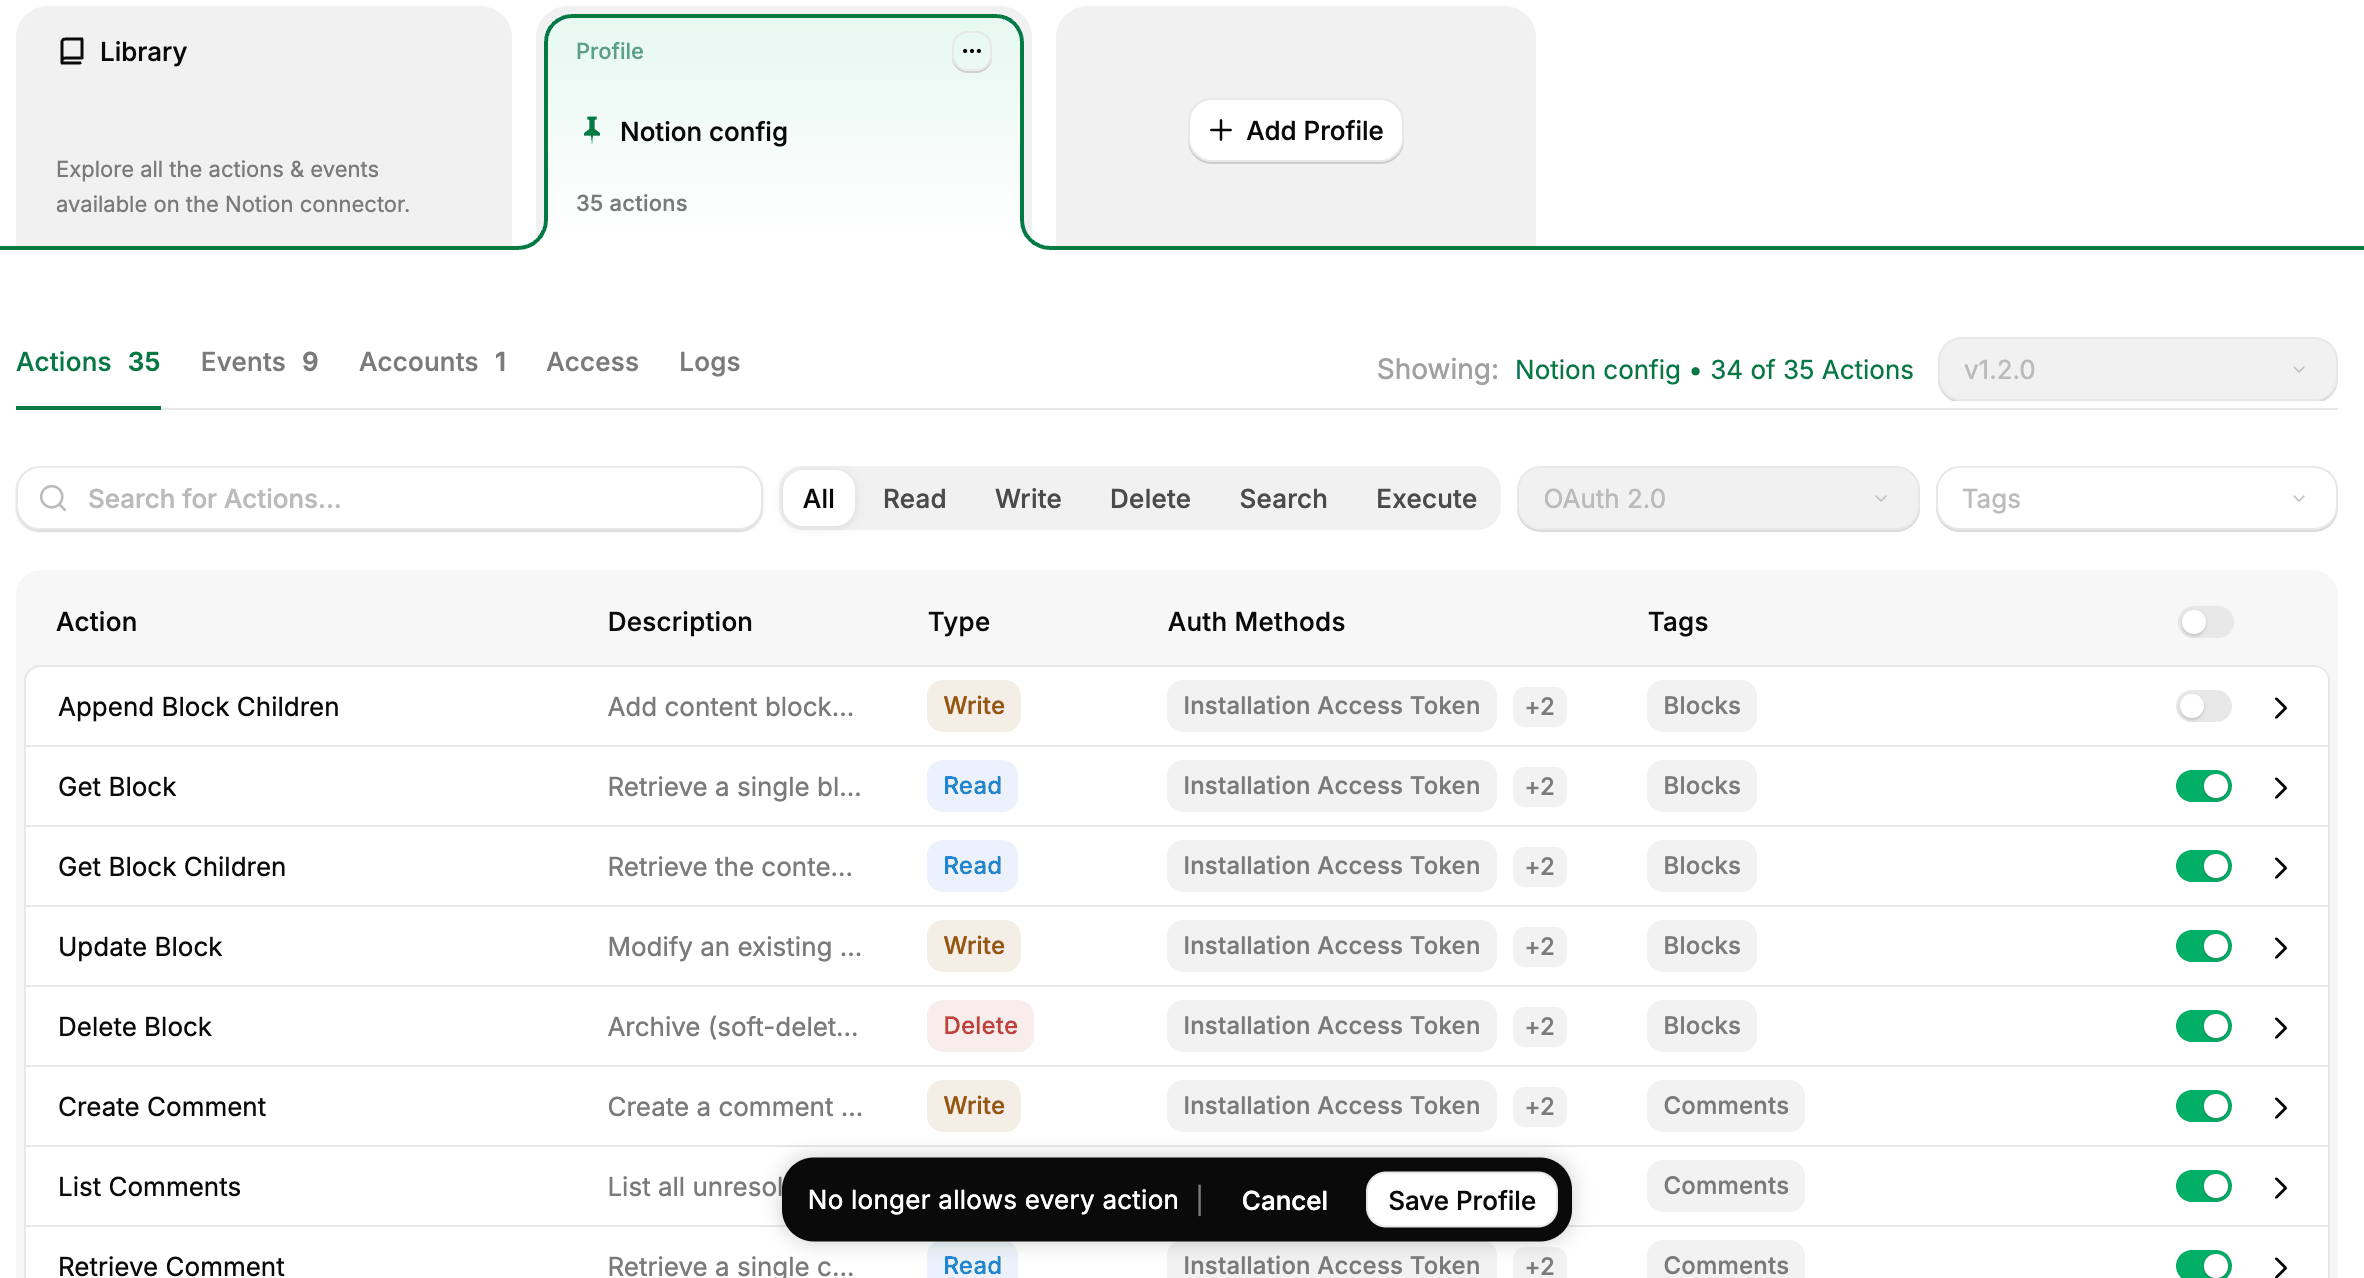2364x1278 pixels.
Task: Switch off the Update Block toggle
Action: pos(2204,946)
